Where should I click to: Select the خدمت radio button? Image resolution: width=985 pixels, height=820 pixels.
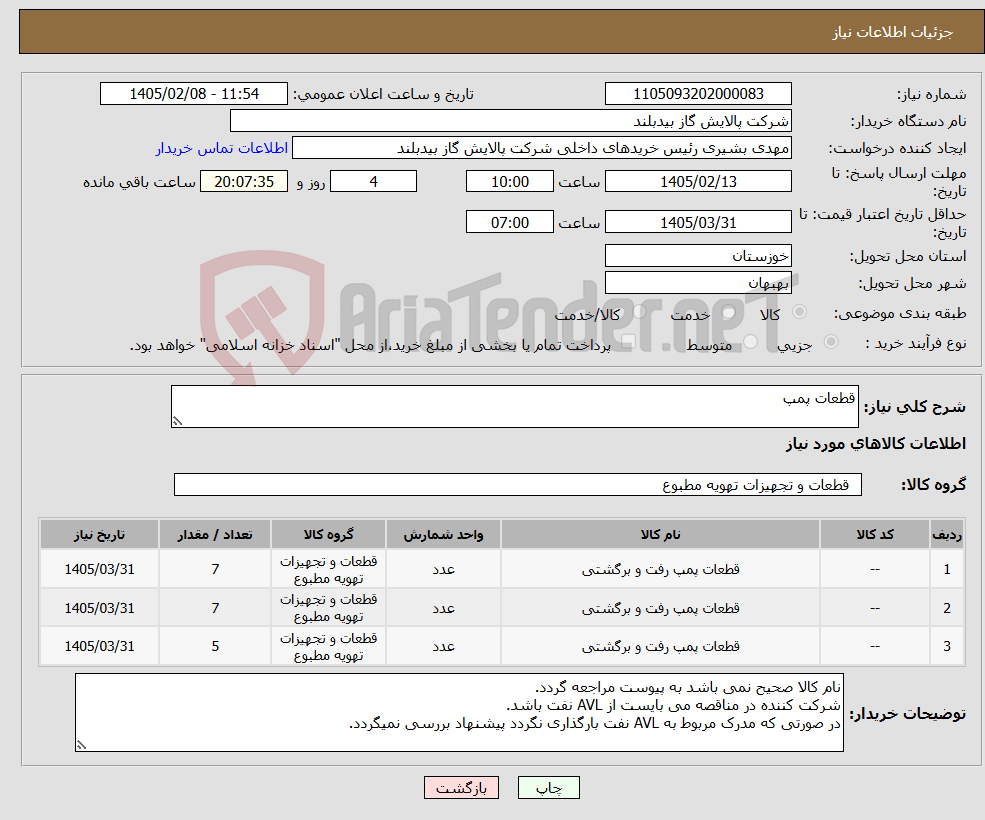[729, 312]
